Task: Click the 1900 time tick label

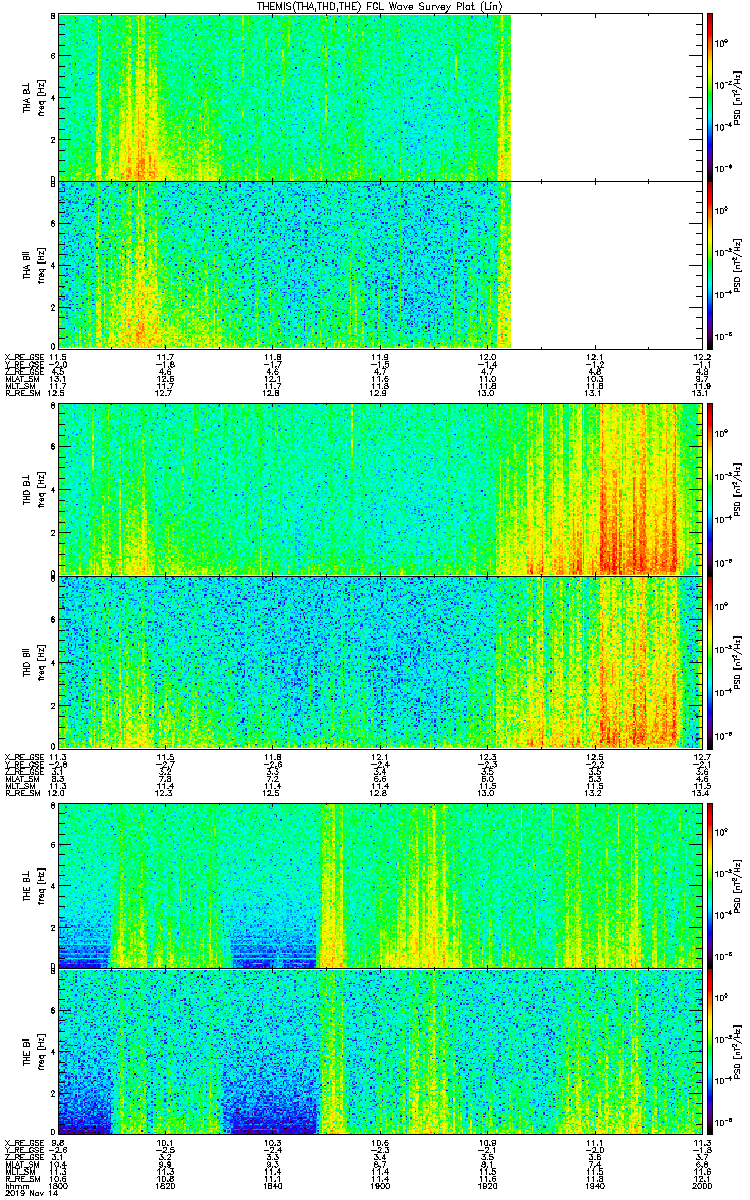Action: [380, 1185]
